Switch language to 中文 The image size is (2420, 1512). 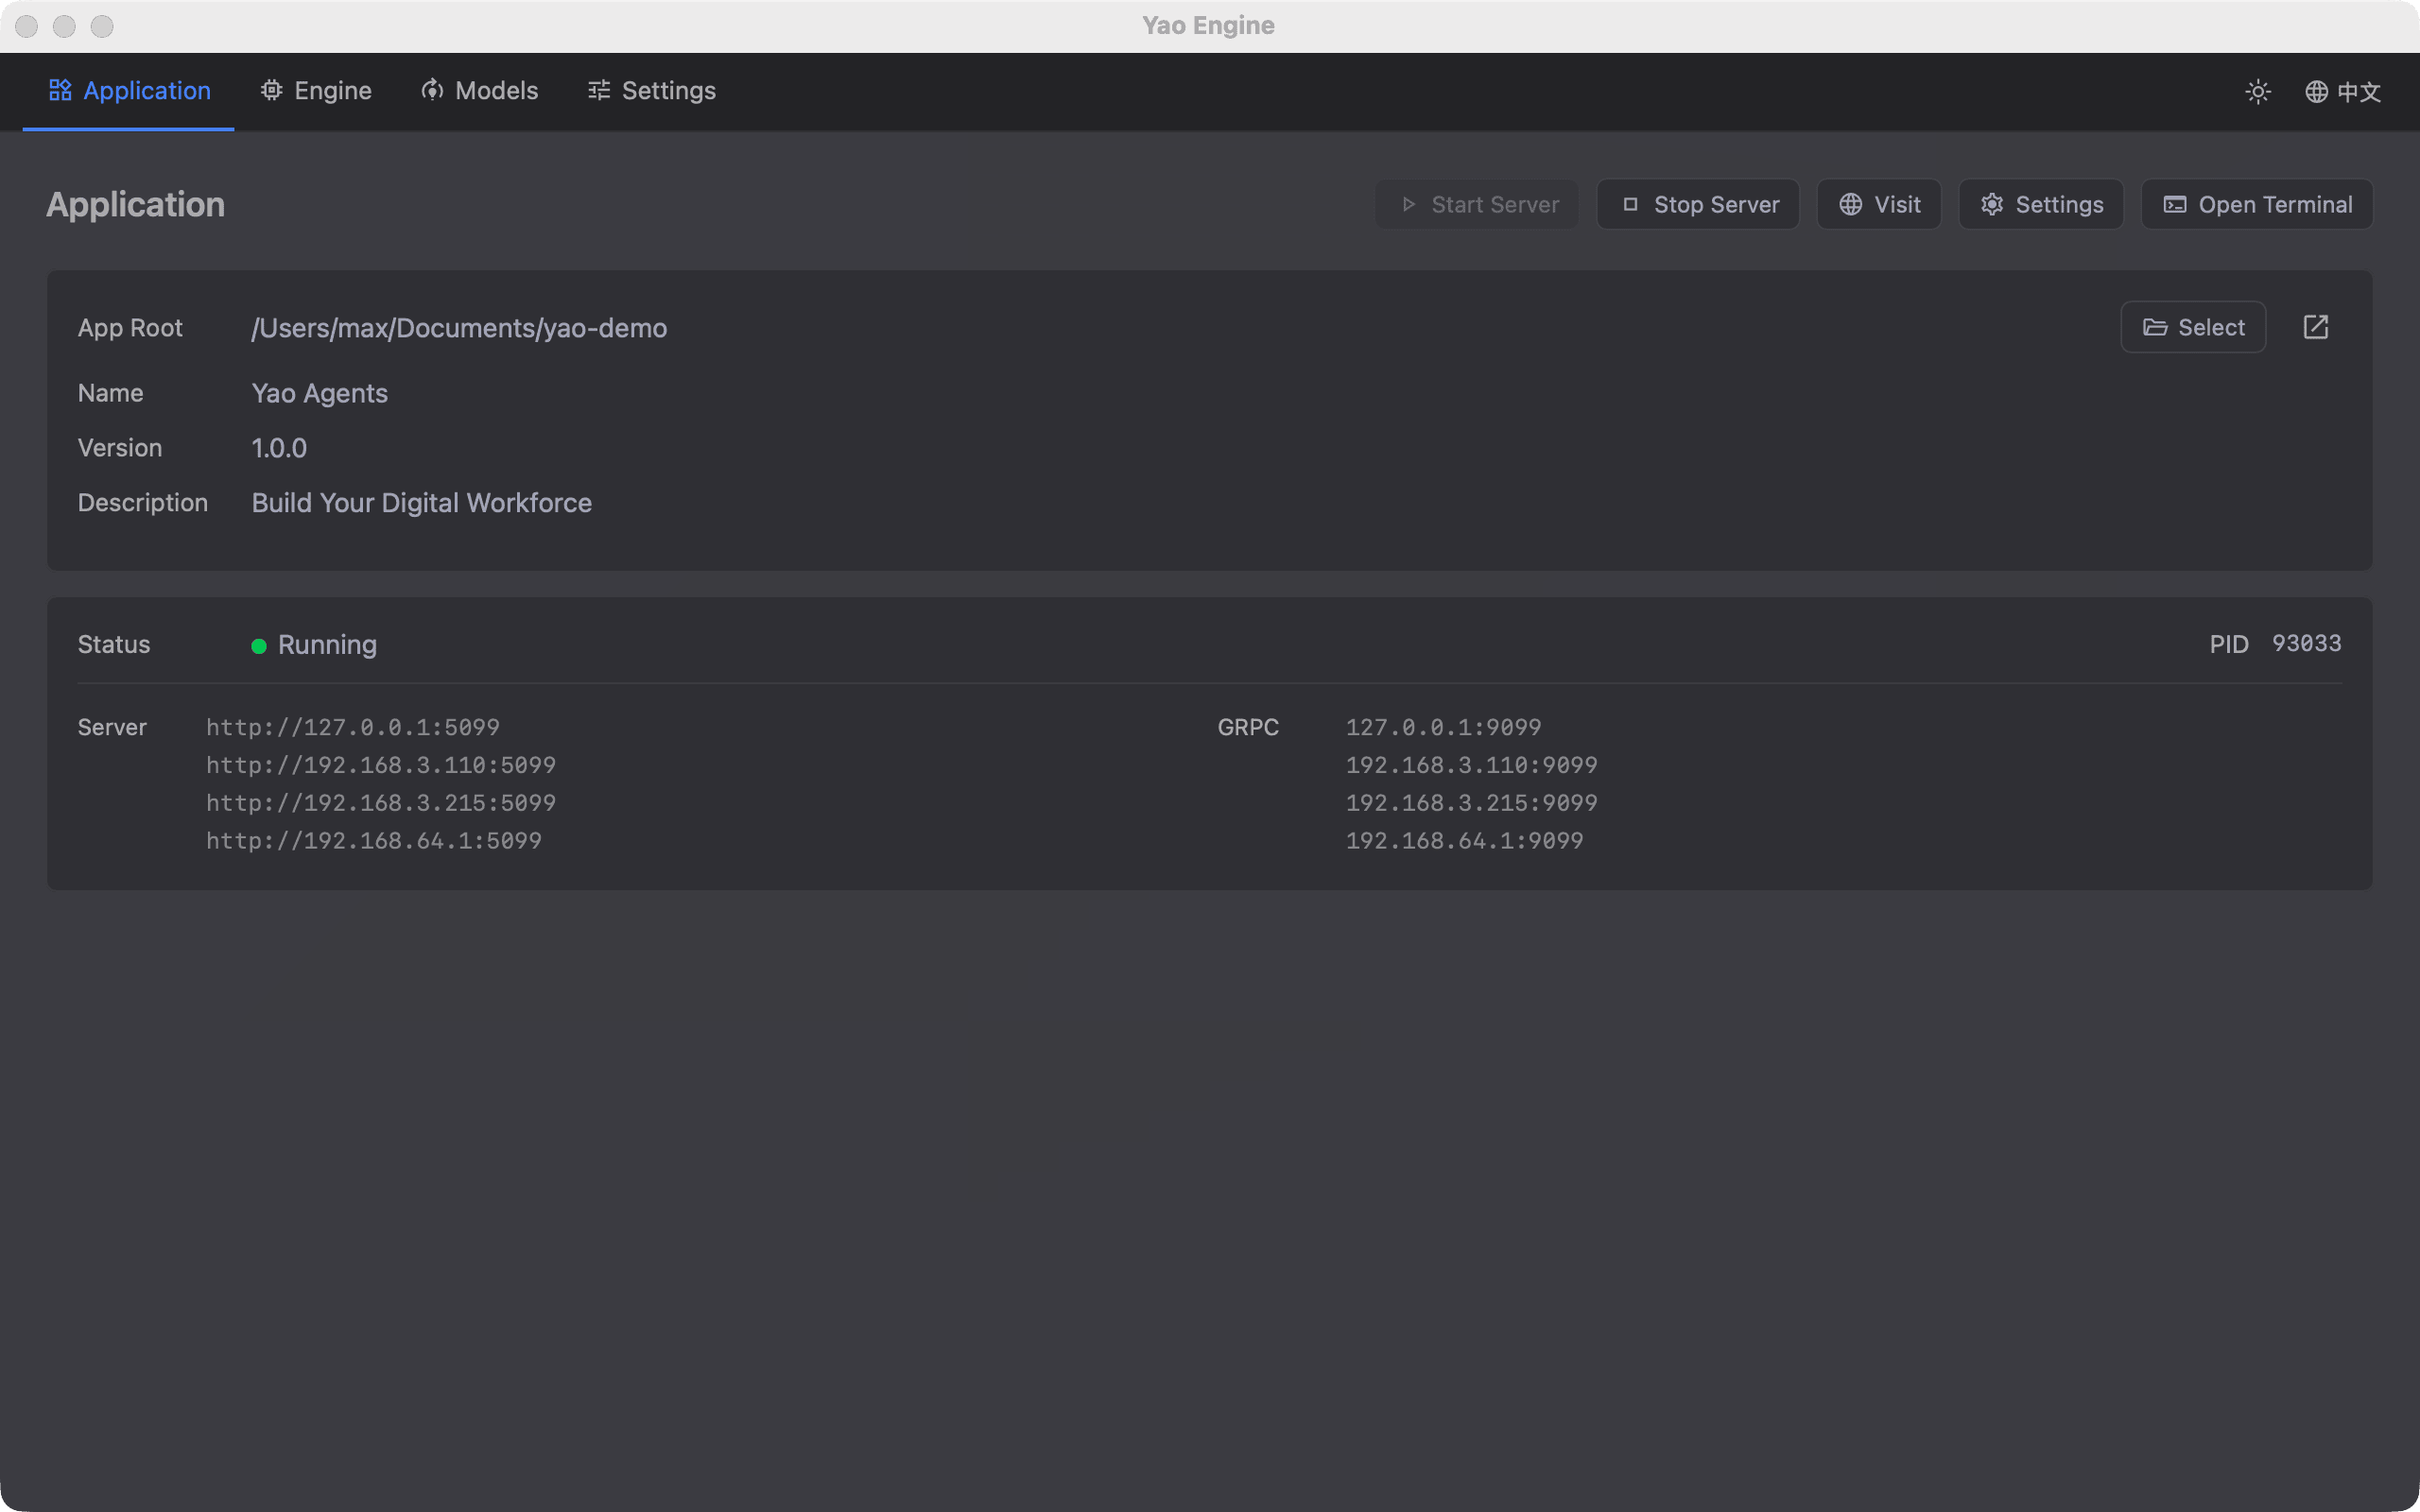(x=2343, y=92)
